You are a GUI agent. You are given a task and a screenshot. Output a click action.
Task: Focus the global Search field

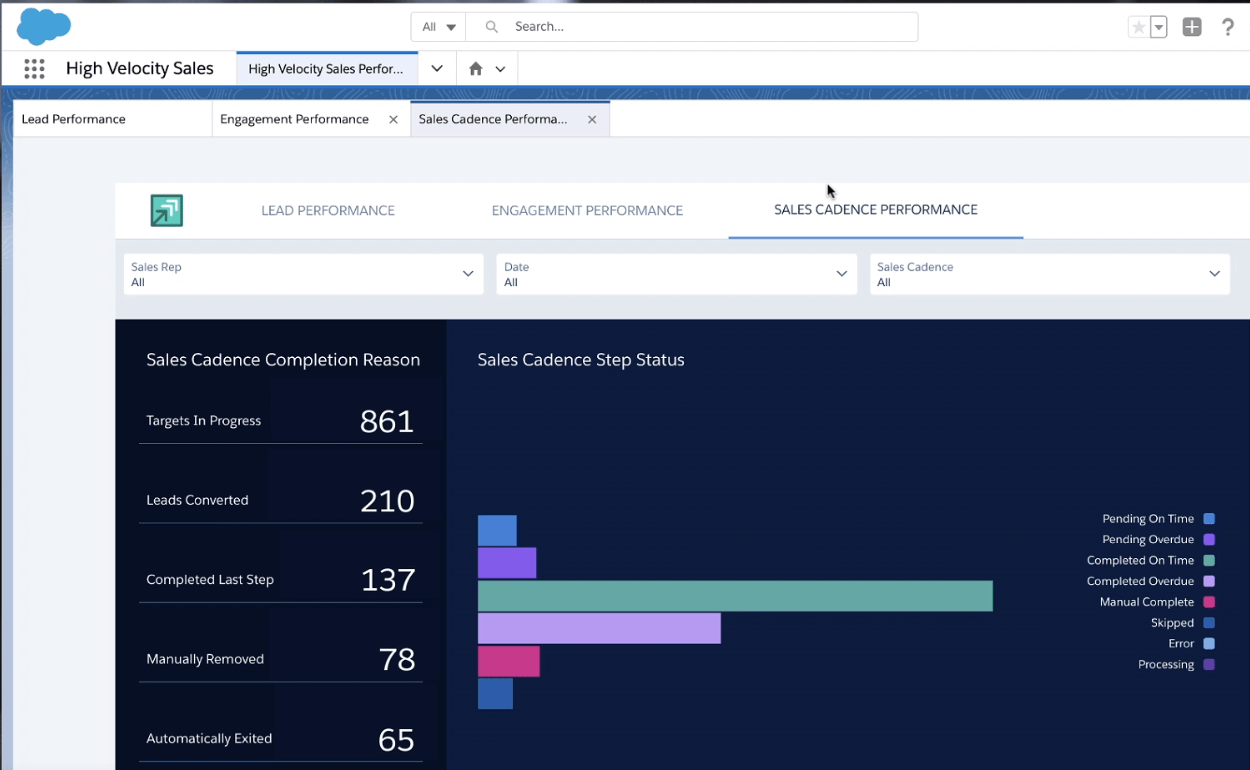[x=692, y=27]
